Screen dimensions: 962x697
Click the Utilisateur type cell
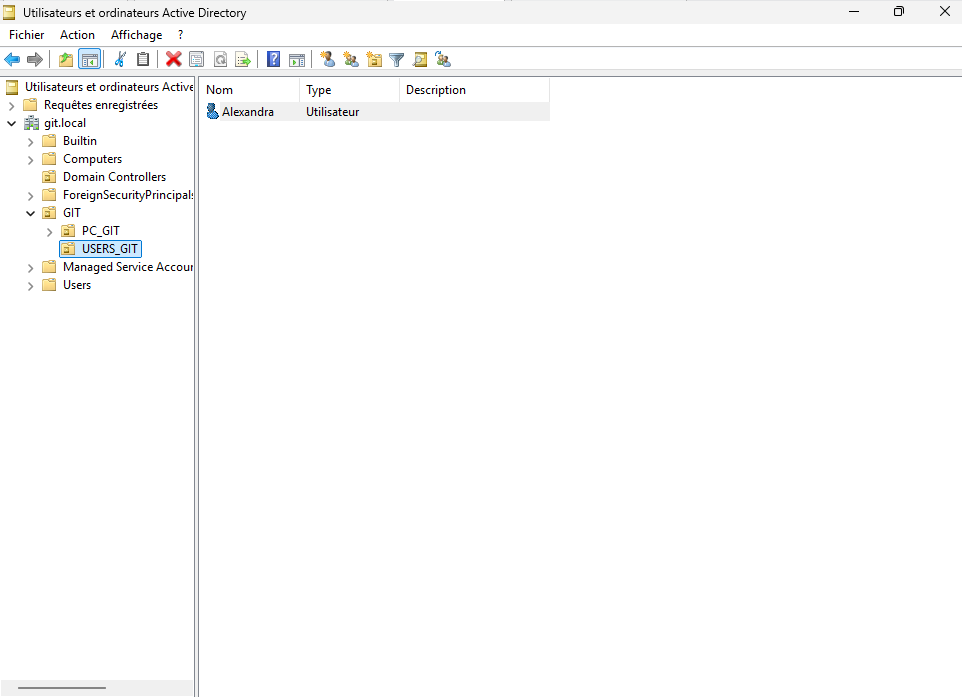coord(333,112)
